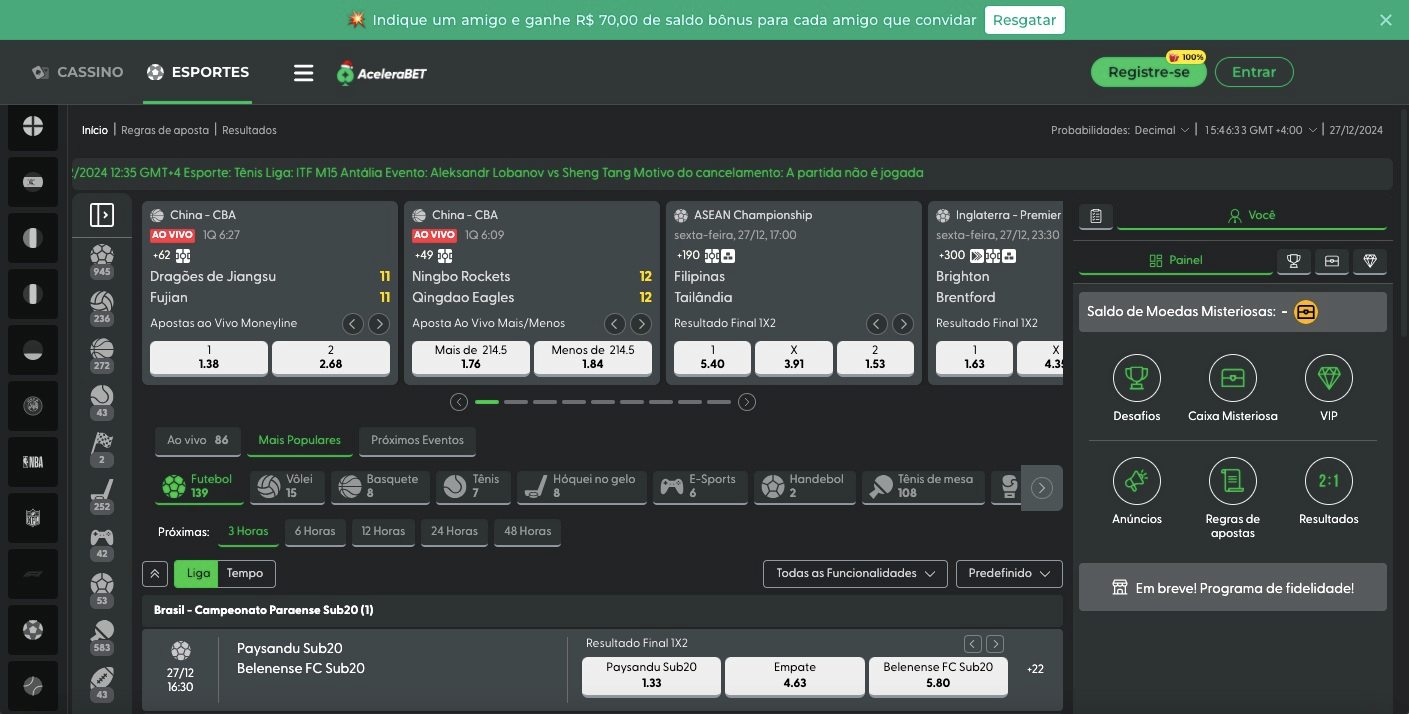The width and height of the screenshot is (1409, 714).
Task: Close the referral promo banner
Action: [x=1386, y=20]
